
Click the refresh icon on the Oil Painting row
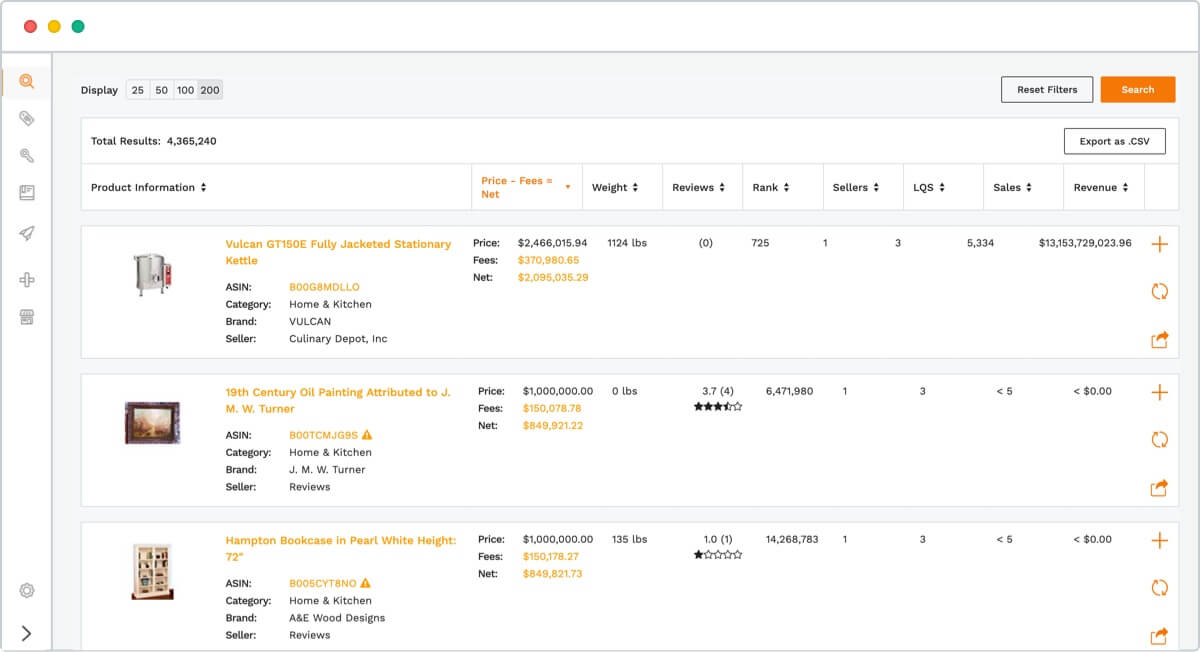(1160, 439)
